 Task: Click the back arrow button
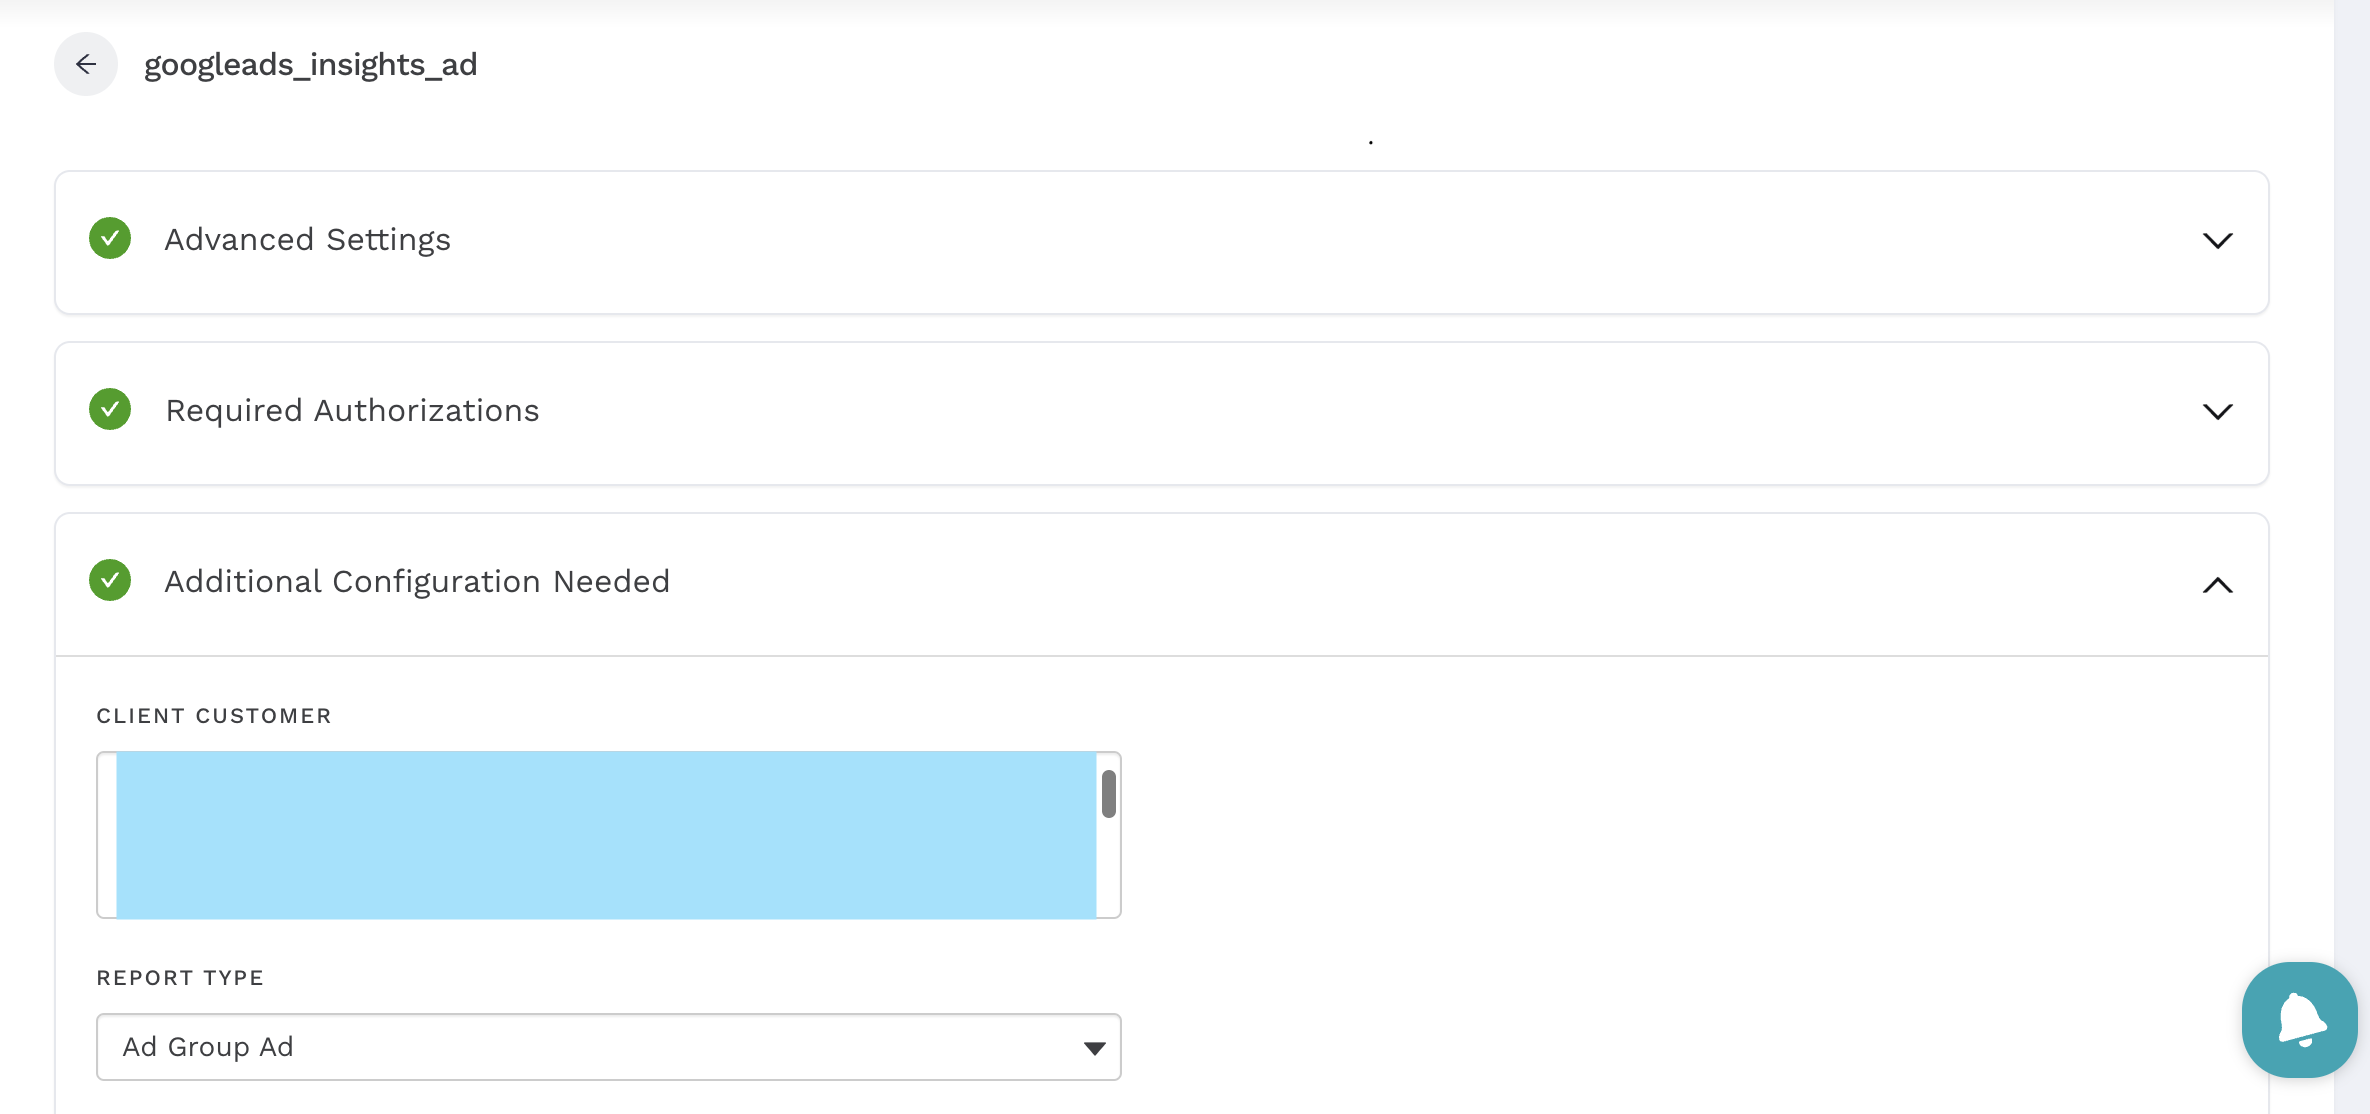pos(86,65)
